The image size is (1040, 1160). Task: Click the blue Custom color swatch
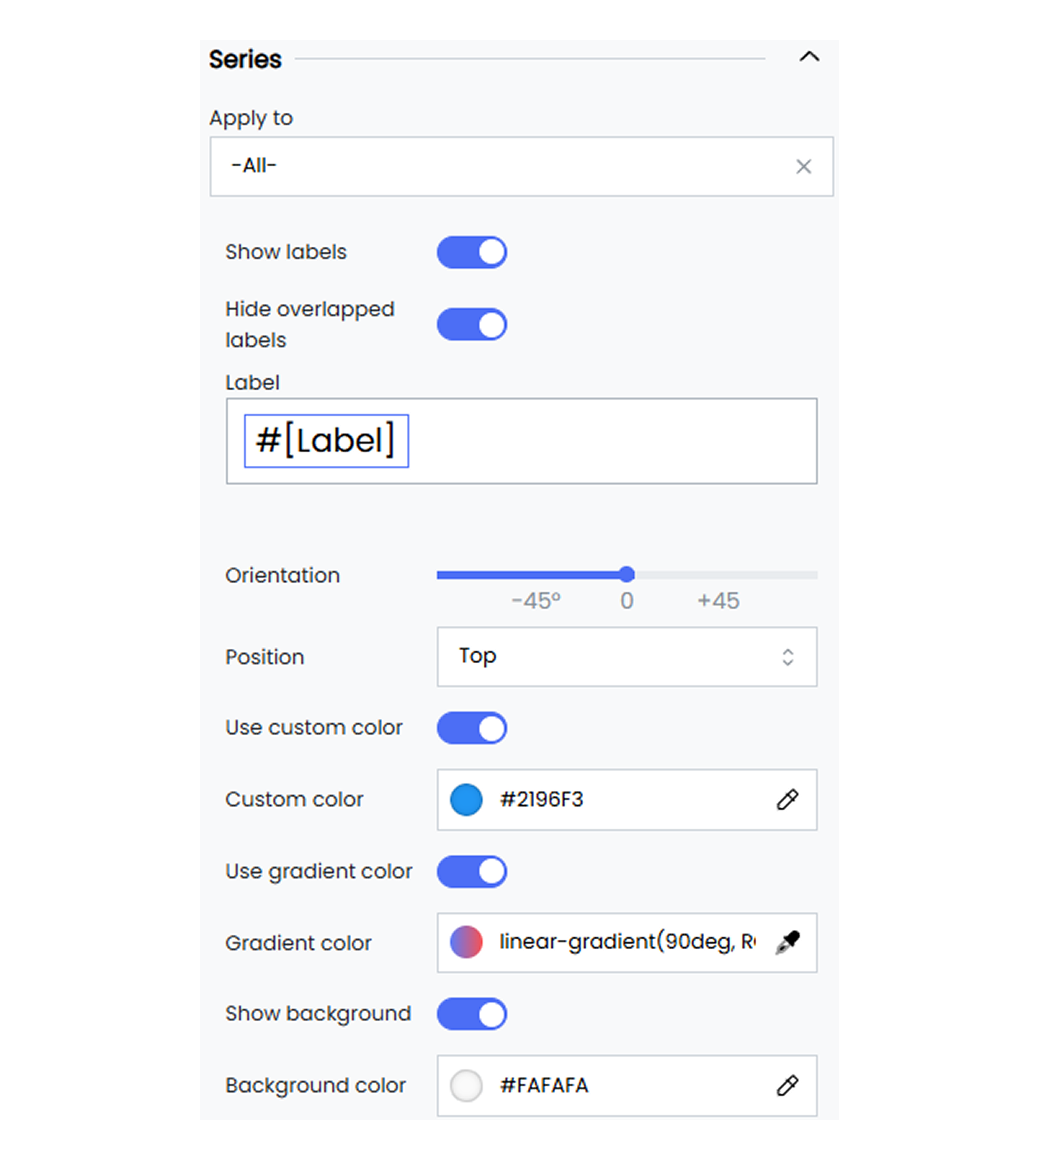point(467,800)
